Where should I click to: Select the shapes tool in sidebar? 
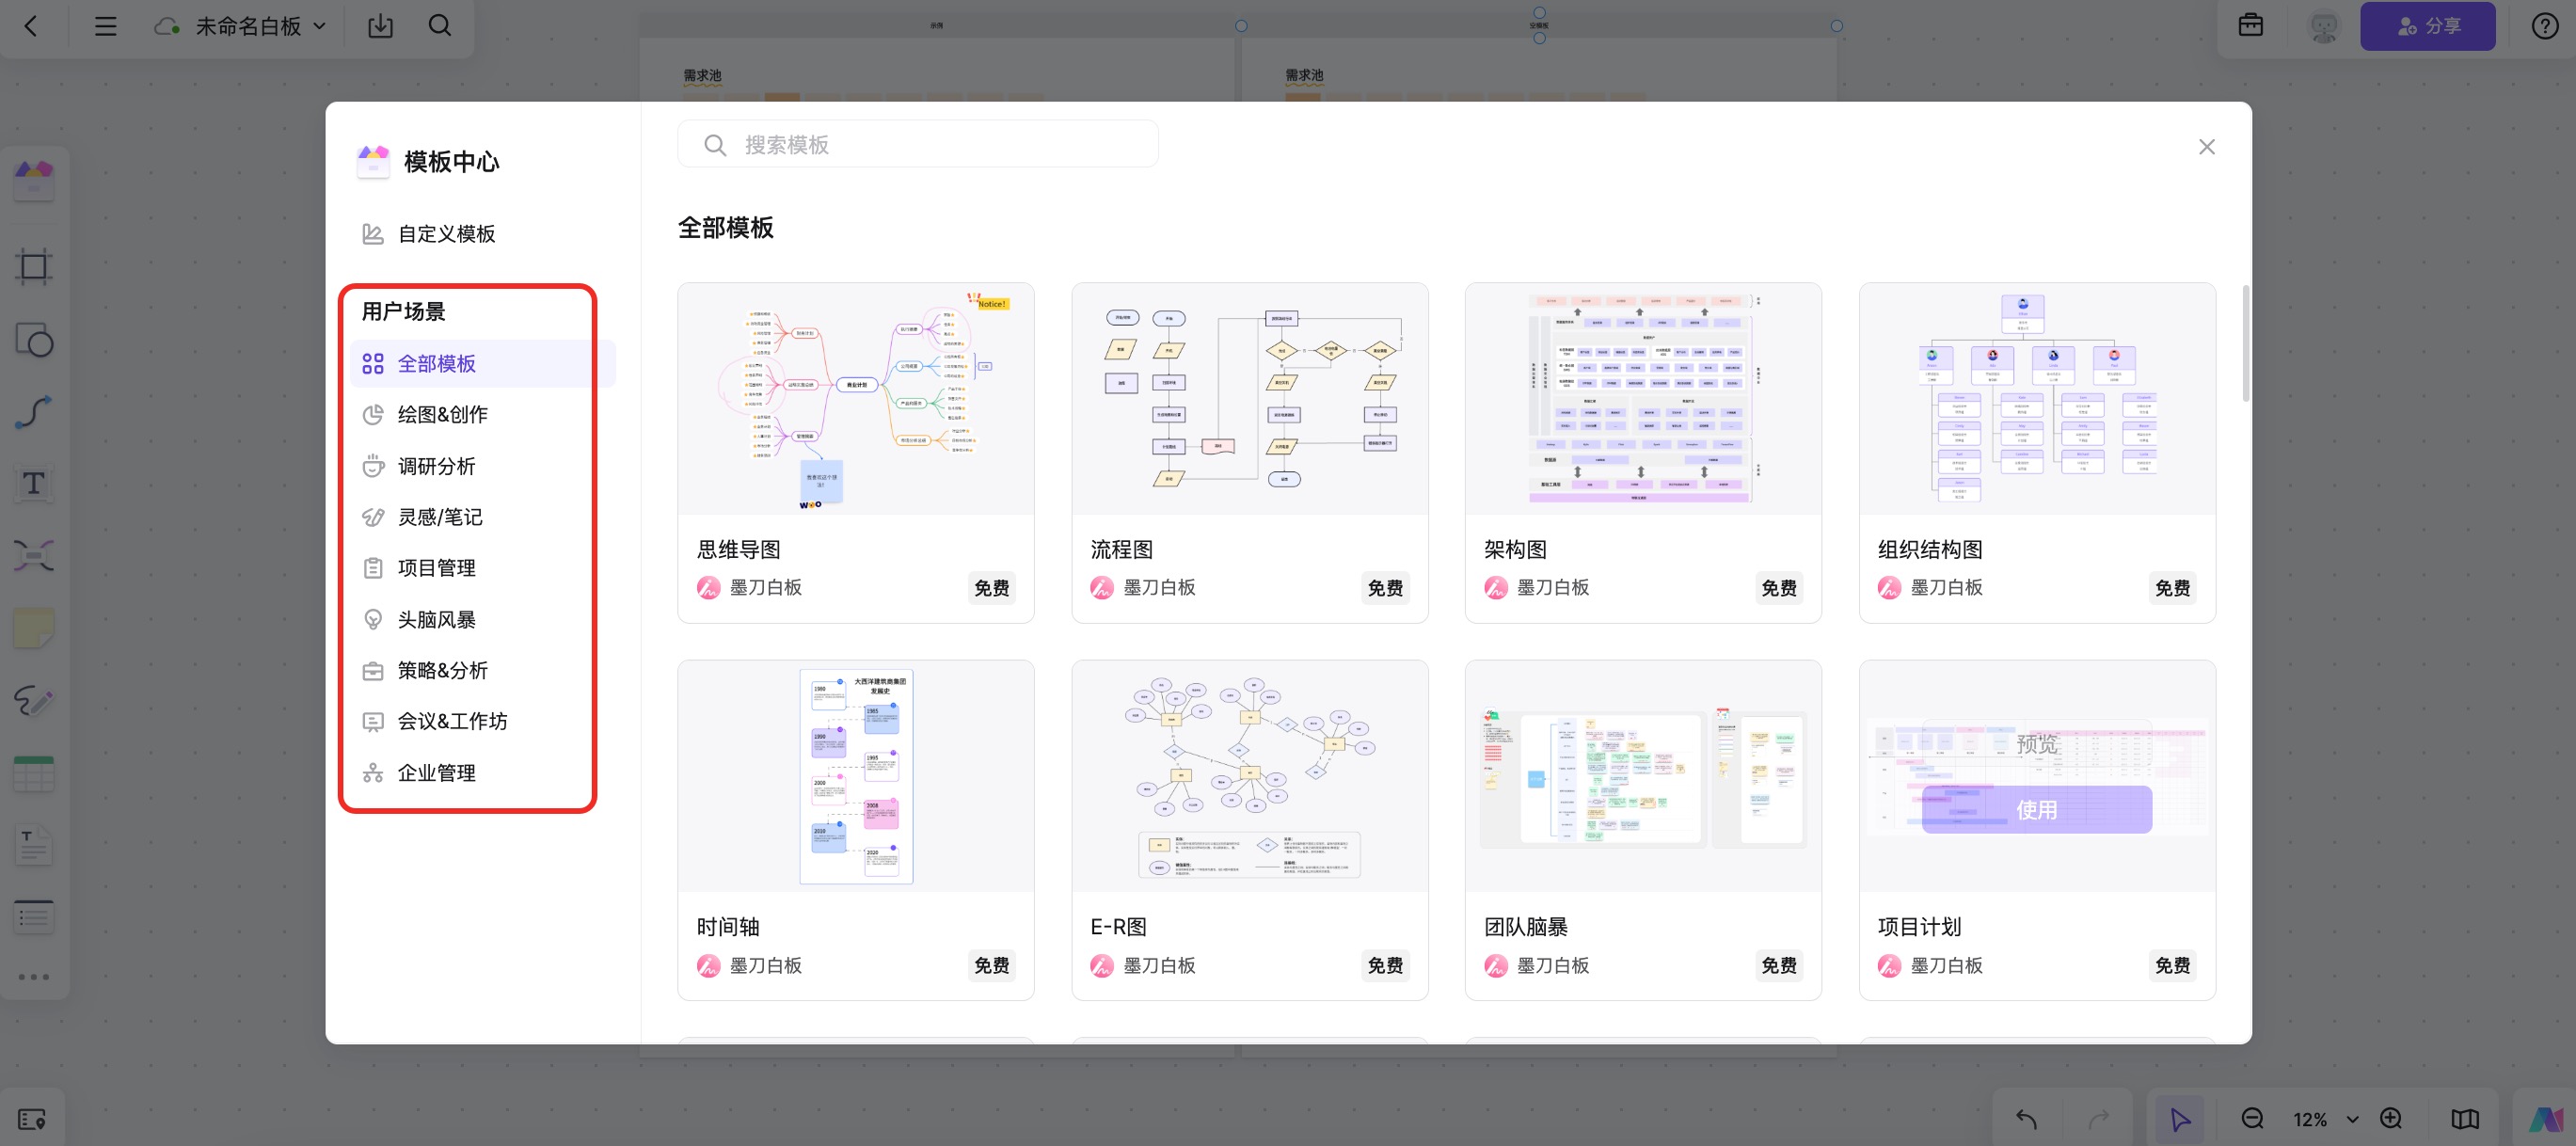pos(34,340)
